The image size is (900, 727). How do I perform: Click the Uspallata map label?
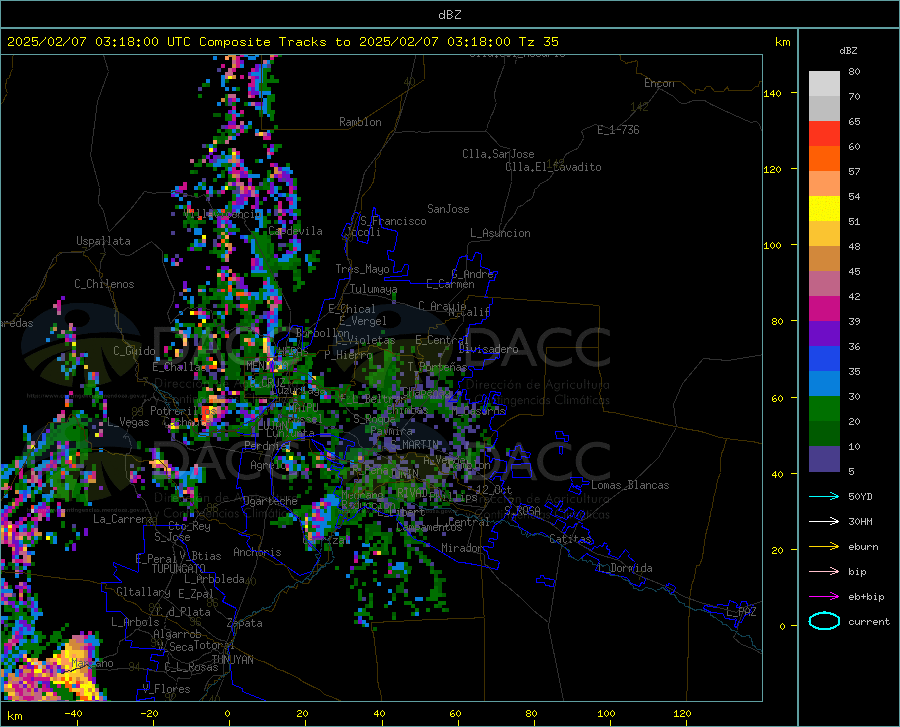pos(103,241)
